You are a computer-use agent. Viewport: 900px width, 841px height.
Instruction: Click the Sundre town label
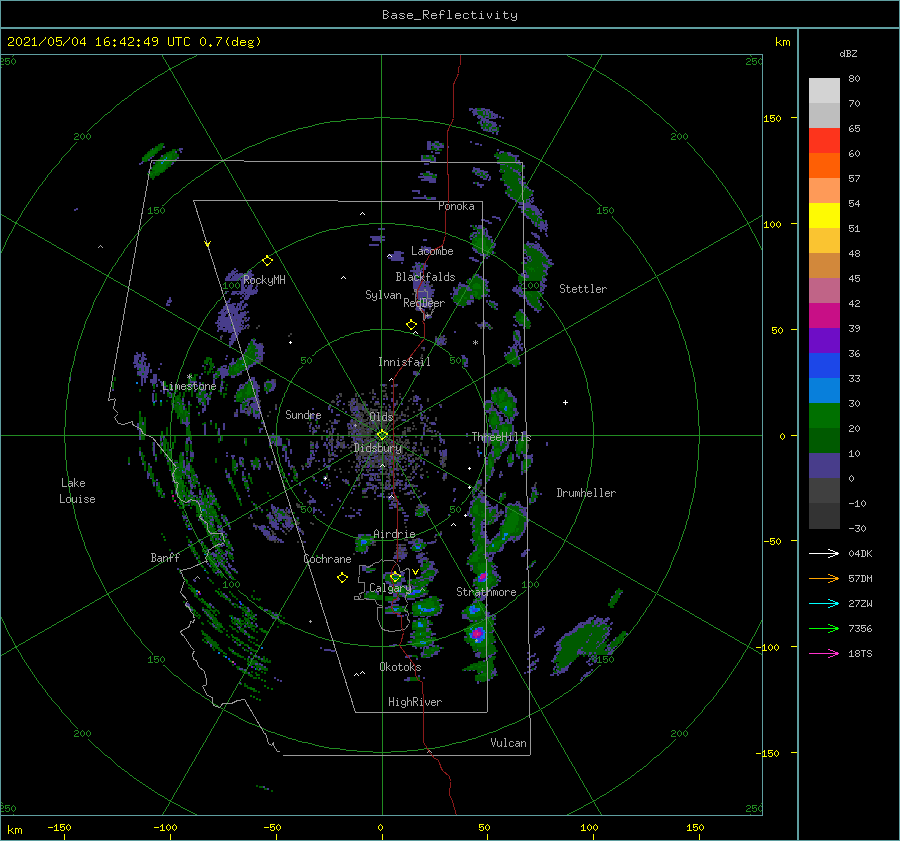tap(303, 414)
